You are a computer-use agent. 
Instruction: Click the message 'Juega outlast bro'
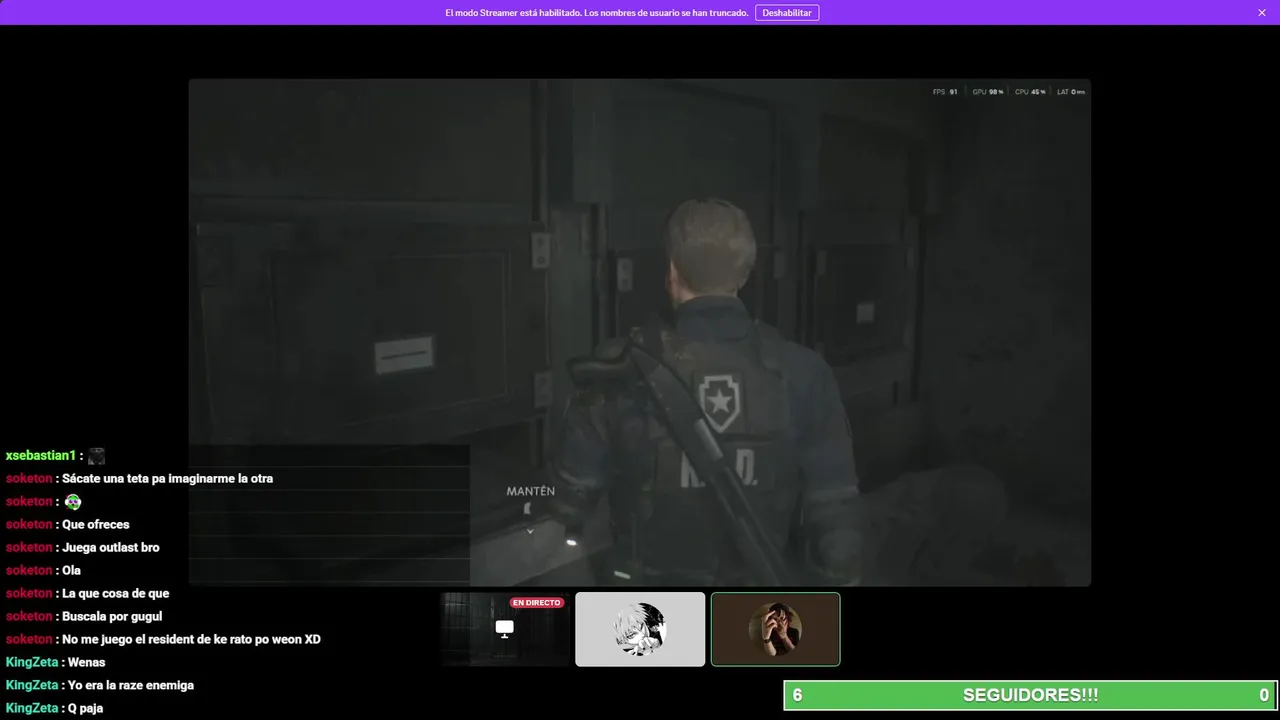pyautogui.click(x=111, y=548)
